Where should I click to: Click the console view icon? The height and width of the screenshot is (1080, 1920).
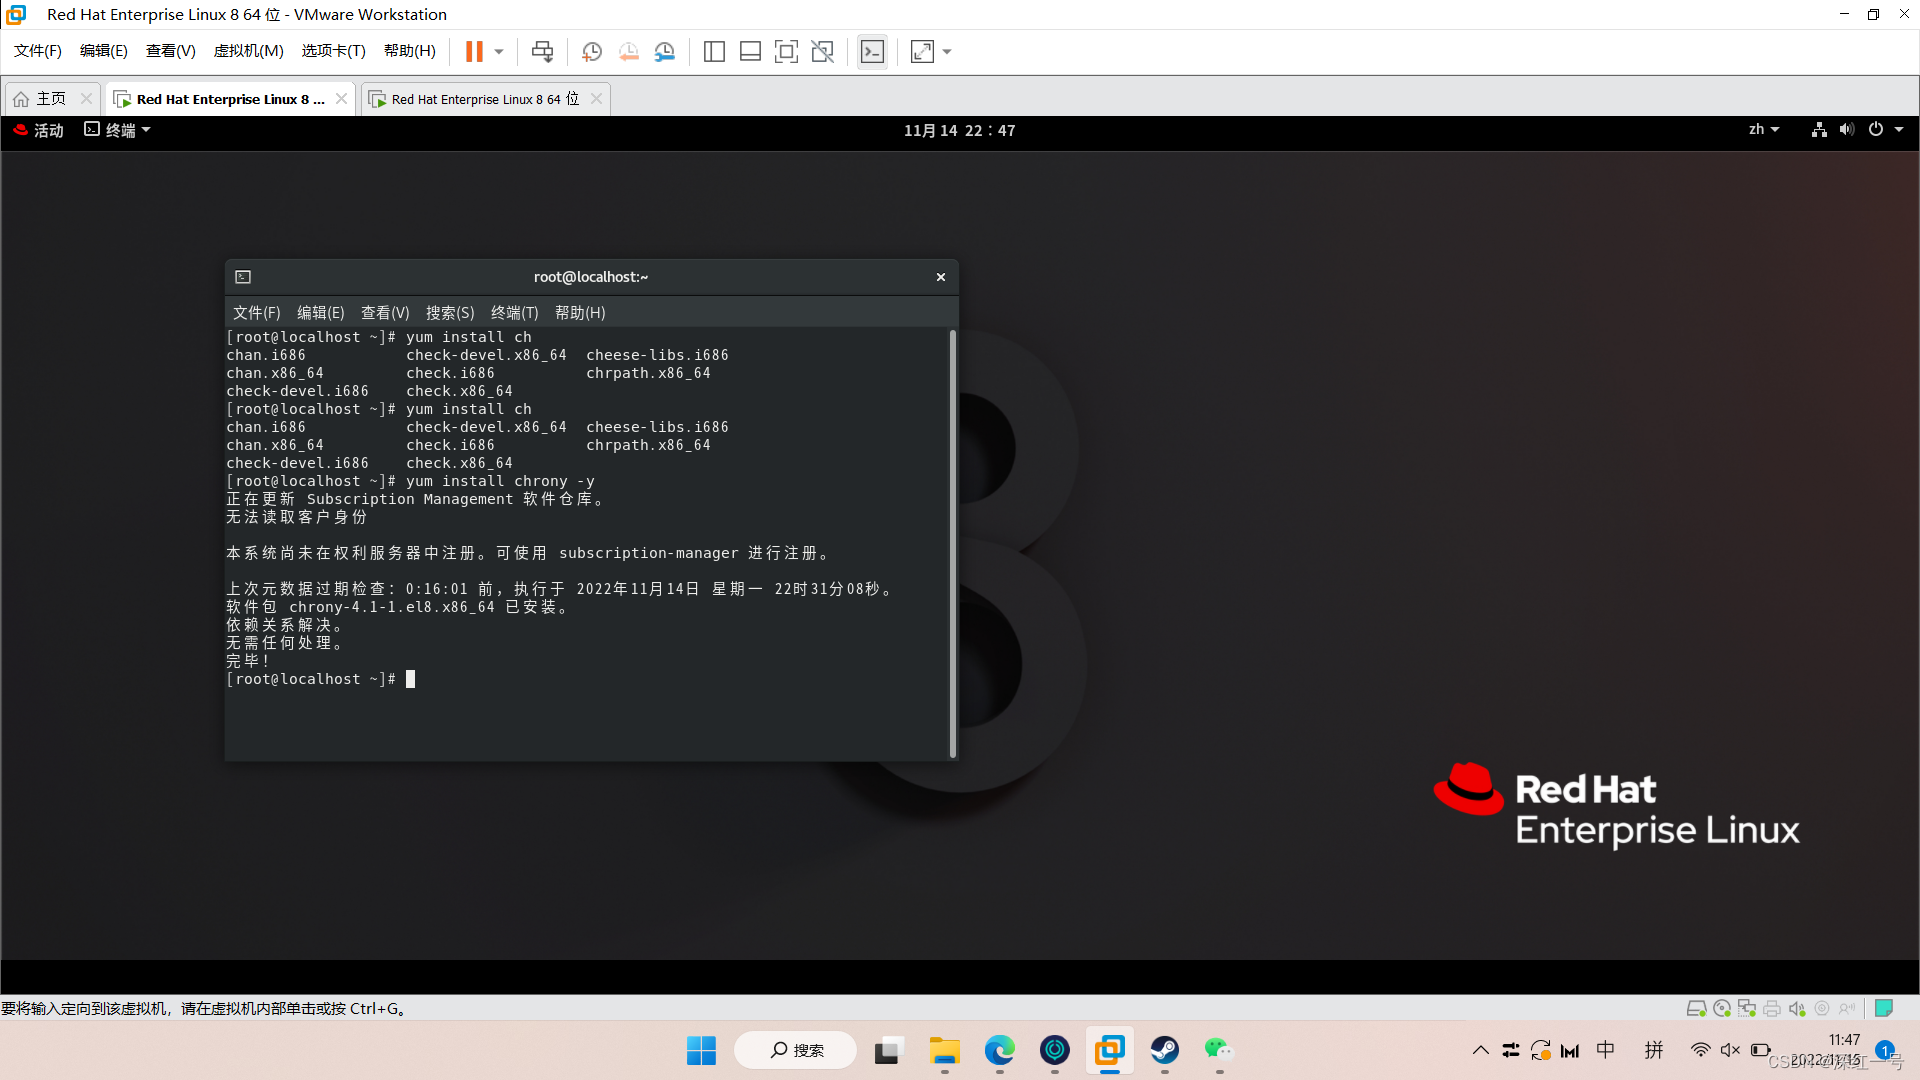coord(872,51)
